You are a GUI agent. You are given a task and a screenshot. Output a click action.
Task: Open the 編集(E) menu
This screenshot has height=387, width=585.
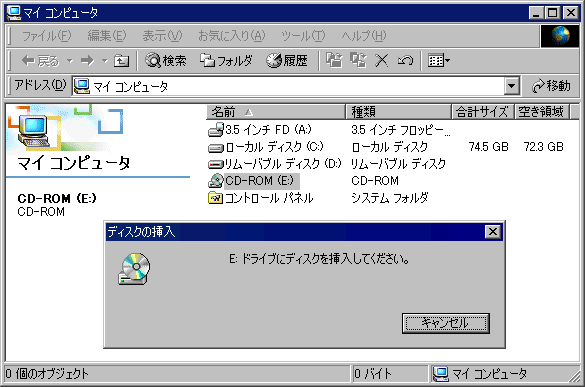pos(107,36)
